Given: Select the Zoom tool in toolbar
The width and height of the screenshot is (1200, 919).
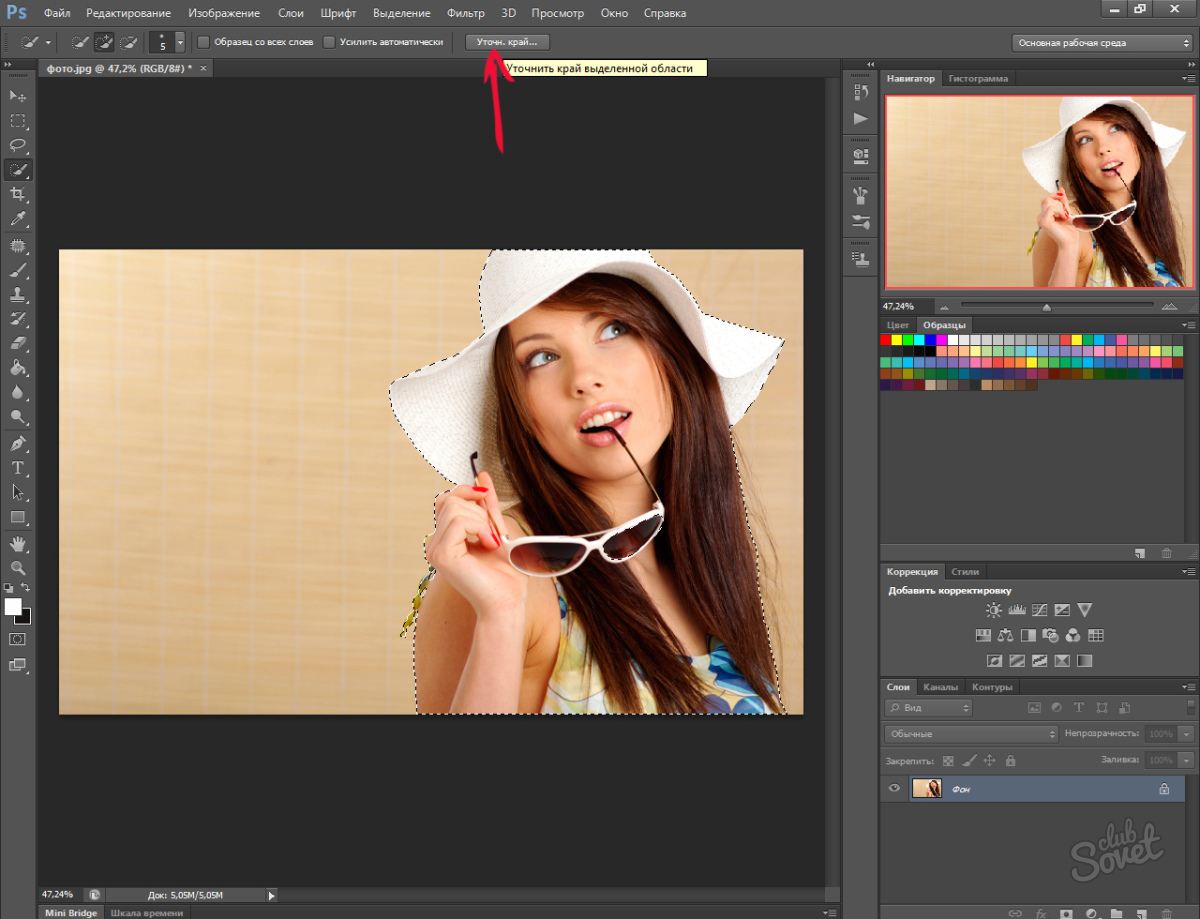Looking at the screenshot, I should click(x=18, y=567).
